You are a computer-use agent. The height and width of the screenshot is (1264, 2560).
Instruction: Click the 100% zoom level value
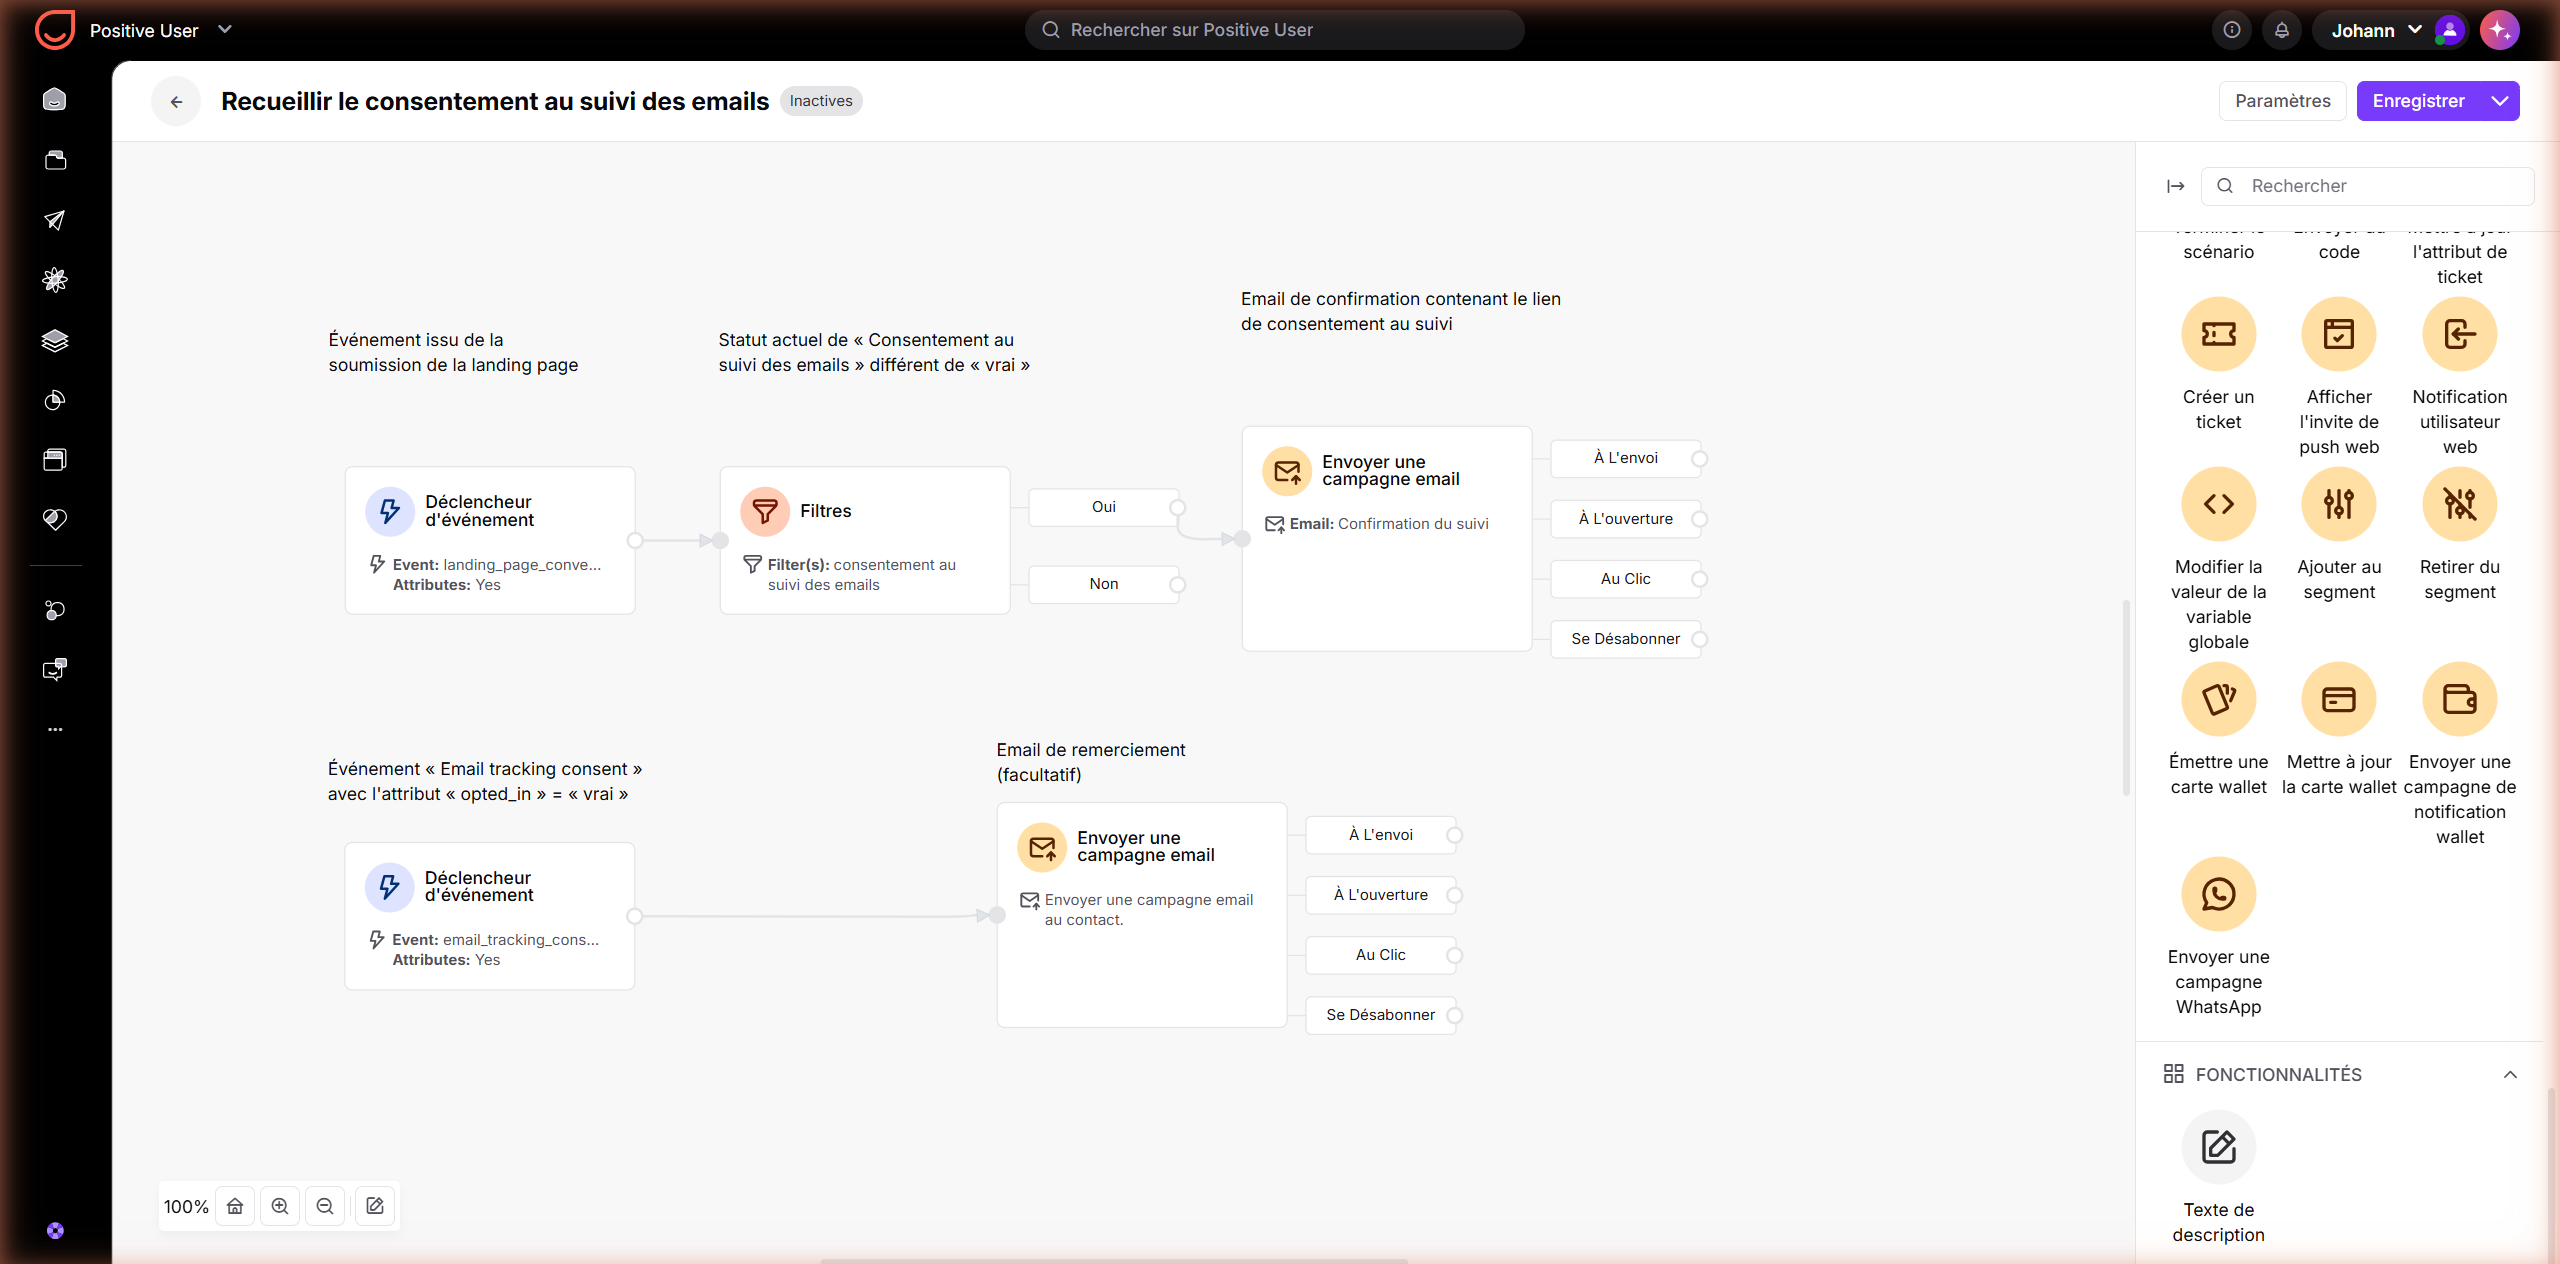[x=186, y=1207]
